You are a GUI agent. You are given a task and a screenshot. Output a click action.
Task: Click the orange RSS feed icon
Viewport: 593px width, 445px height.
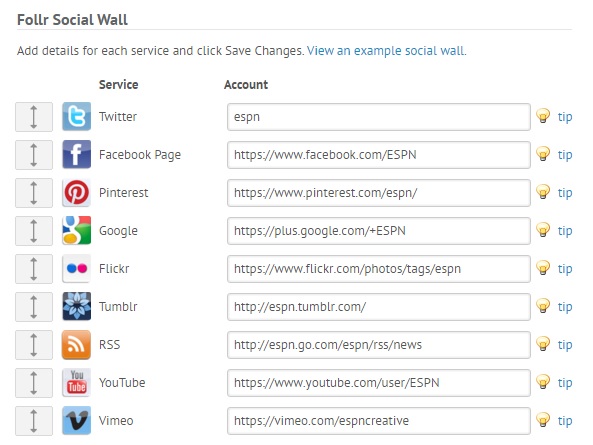coord(76,344)
